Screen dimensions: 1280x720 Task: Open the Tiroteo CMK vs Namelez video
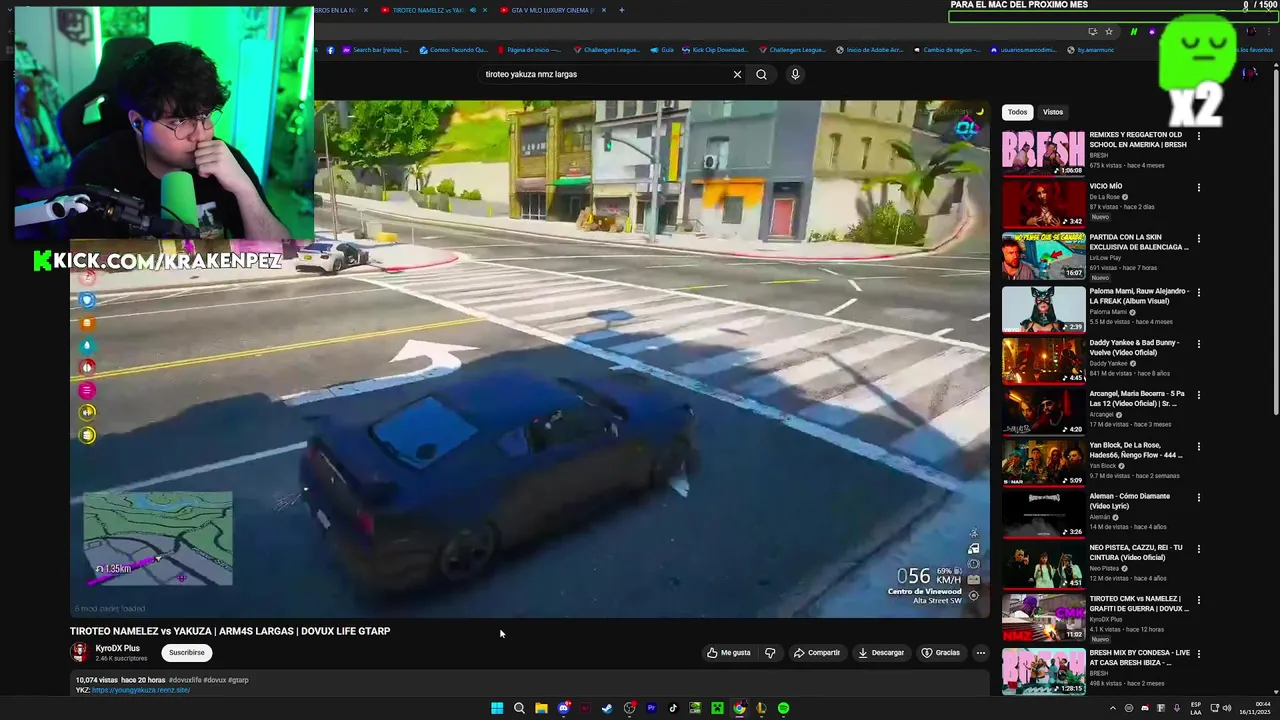click(x=1043, y=617)
